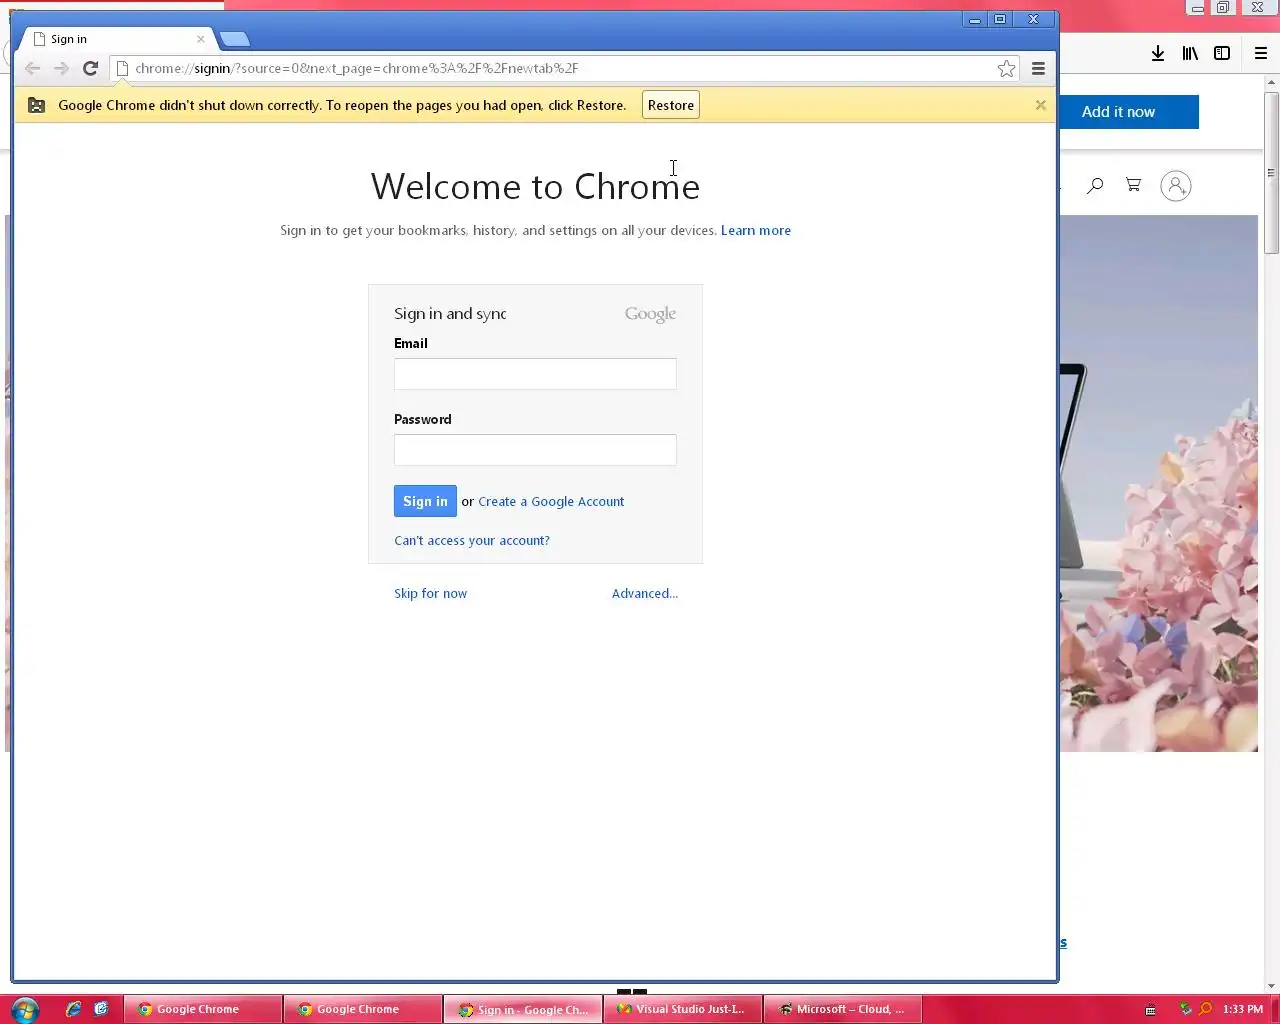The width and height of the screenshot is (1280, 1024).
Task: Switch to first 'Google Chrome' taskbar button
Action: tap(203, 1009)
